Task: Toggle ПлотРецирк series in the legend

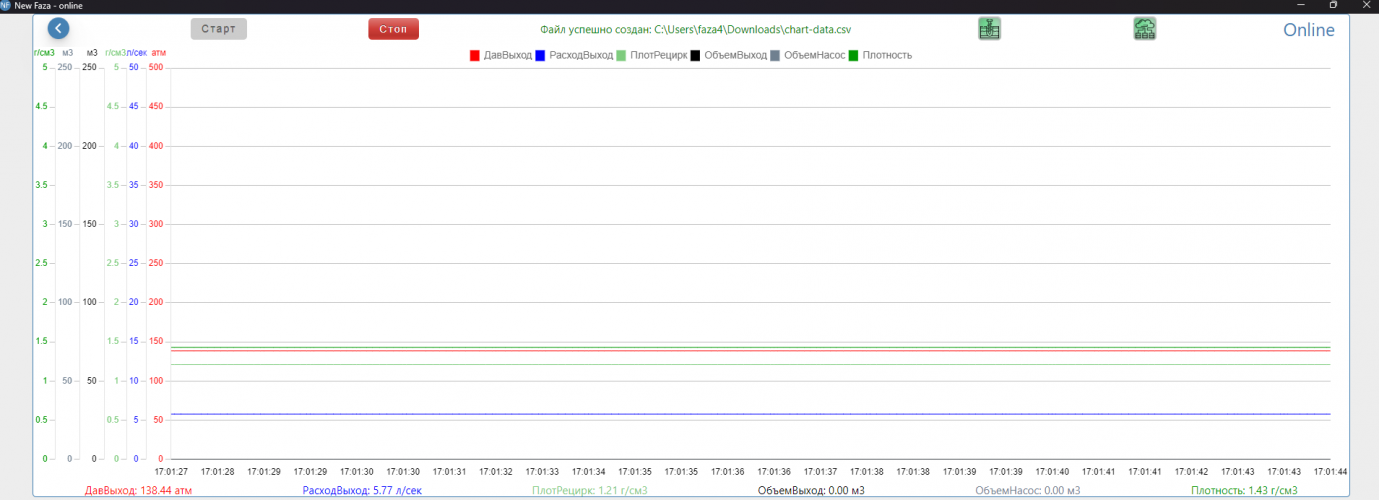Action: point(652,55)
